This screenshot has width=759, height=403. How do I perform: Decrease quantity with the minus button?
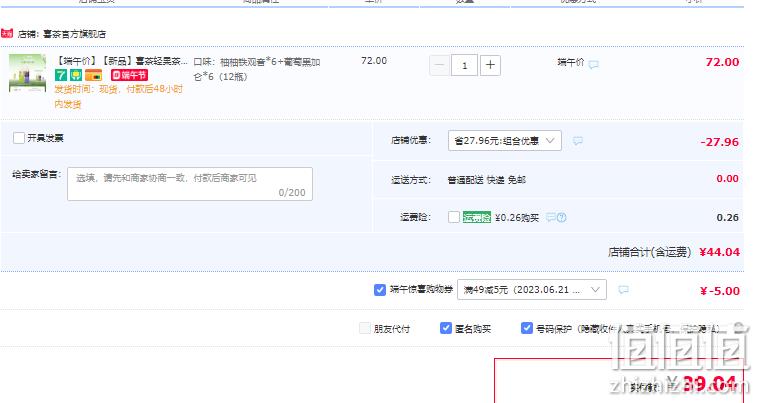(440, 65)
